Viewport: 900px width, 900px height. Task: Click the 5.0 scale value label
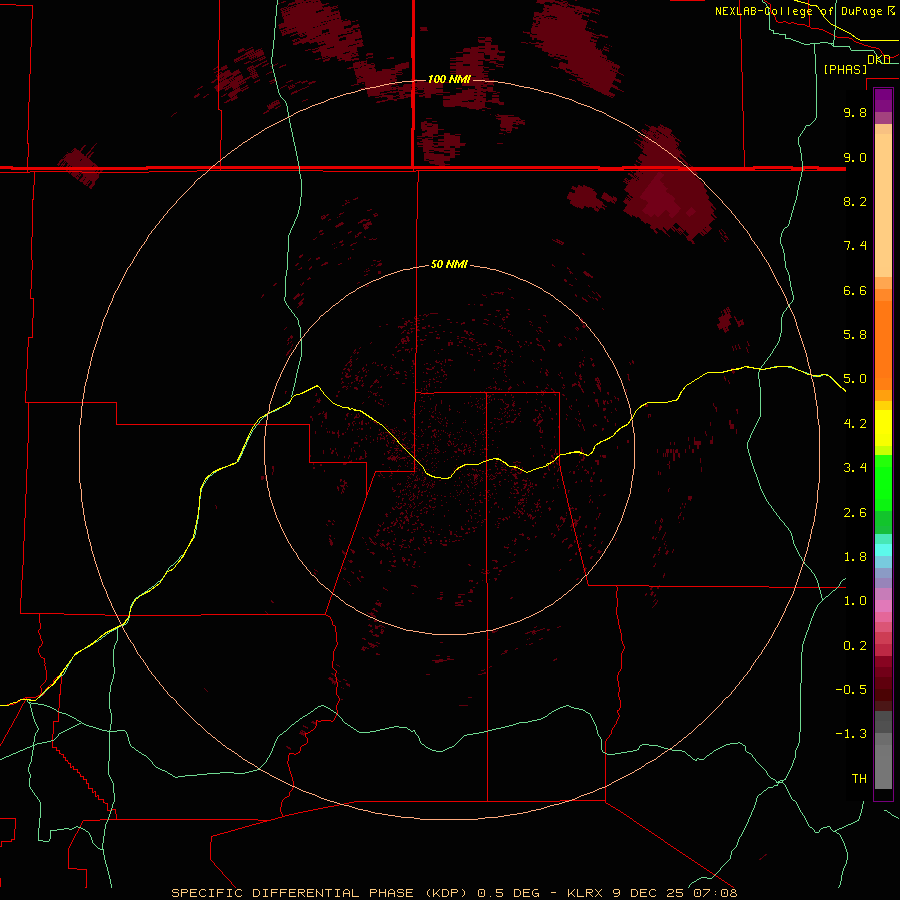pyautogui.click(x=855, y=379)
